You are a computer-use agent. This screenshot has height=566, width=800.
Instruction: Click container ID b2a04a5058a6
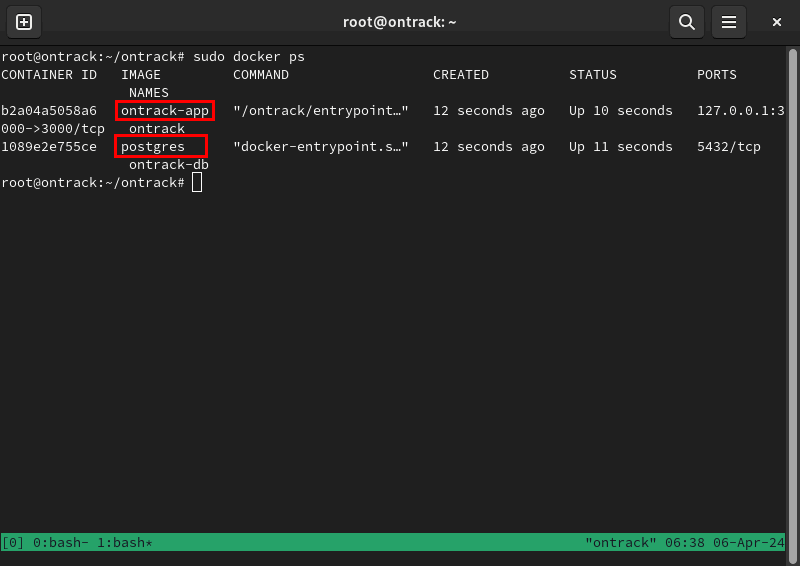[x=49, y=111]
